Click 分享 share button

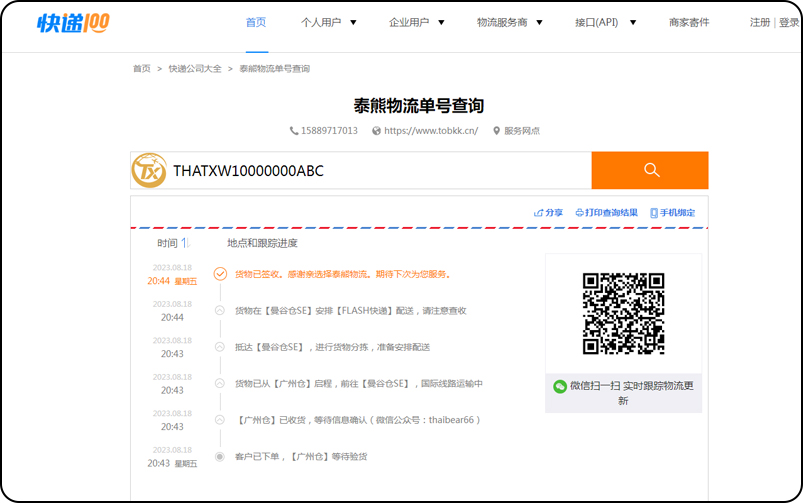pos(548,213)
